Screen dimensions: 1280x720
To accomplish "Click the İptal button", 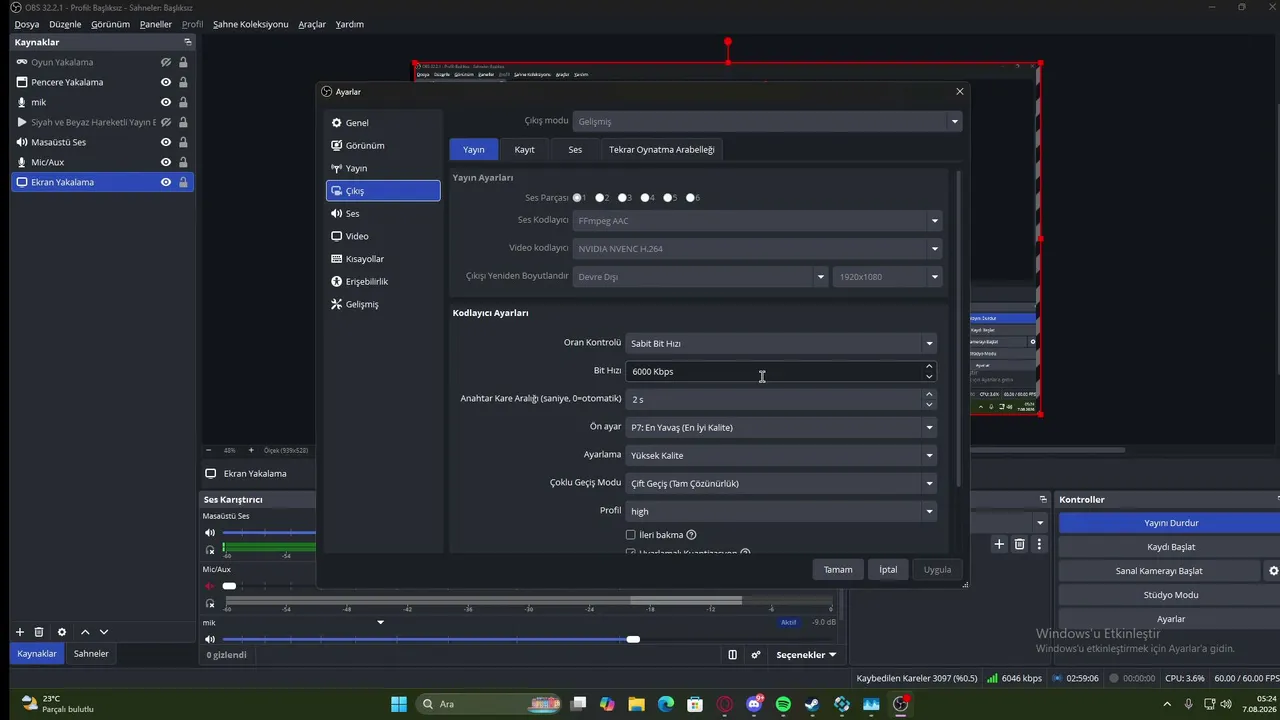I will point(888,570).
